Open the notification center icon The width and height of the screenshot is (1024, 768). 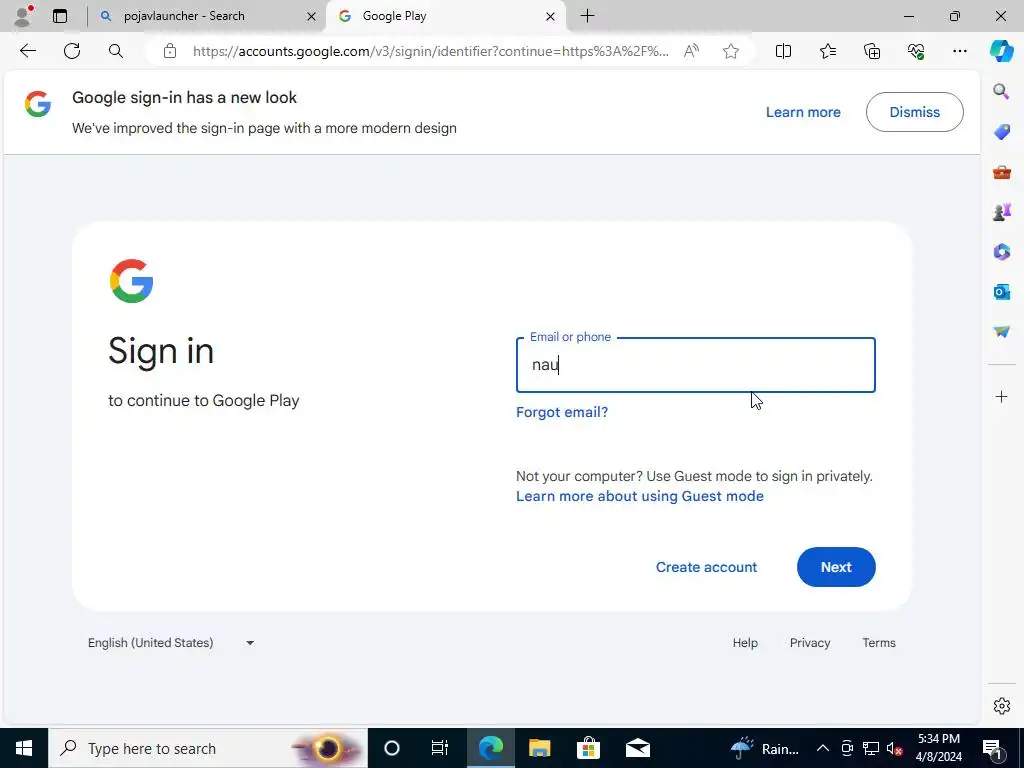992,748
